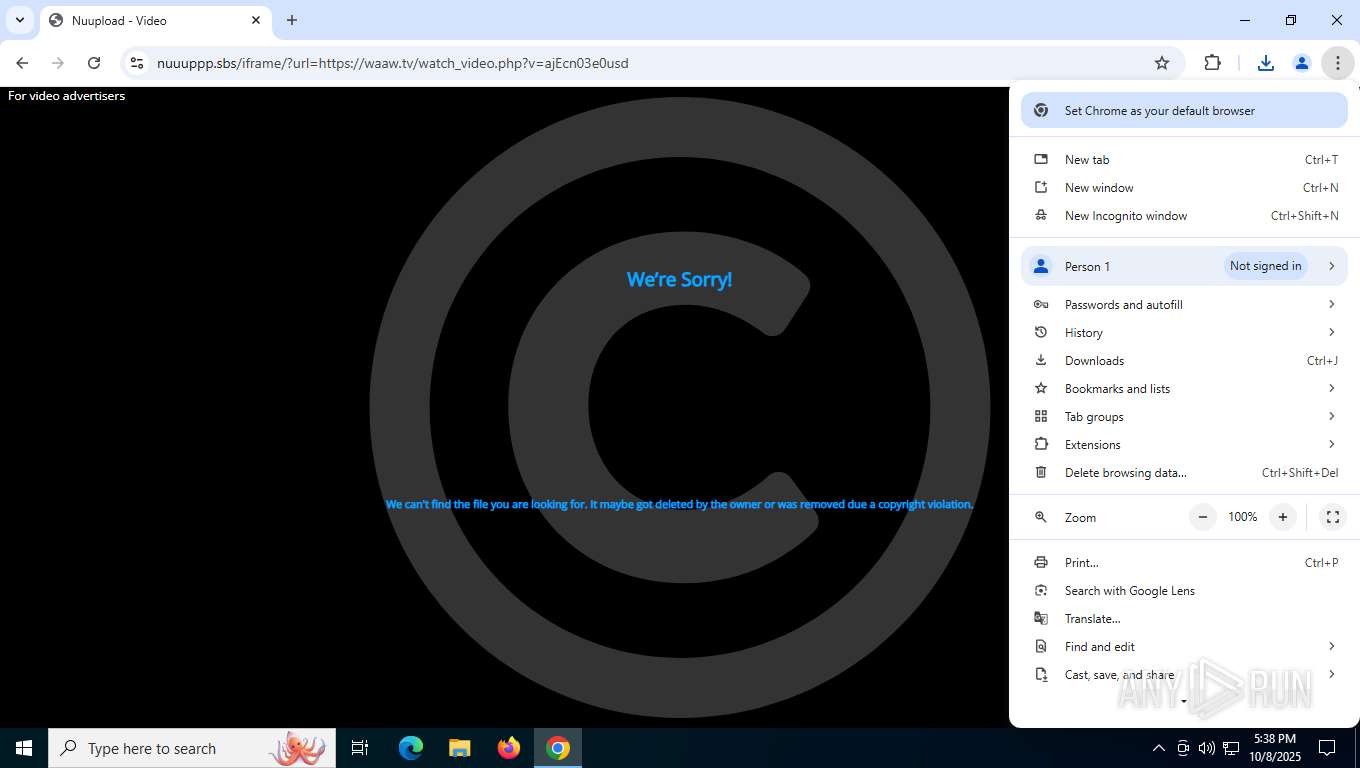
Task: Select Print from the menu
Action: coord(1184,563)
